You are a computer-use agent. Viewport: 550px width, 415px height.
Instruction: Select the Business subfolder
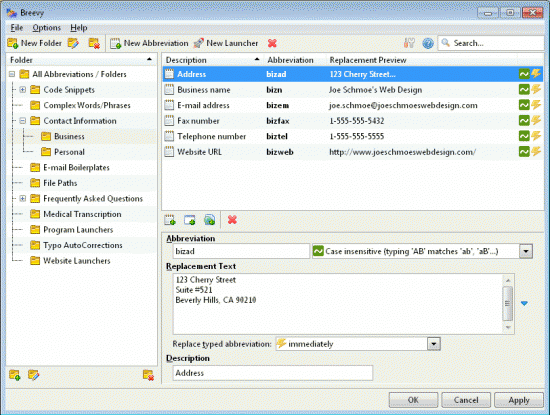pyautogui.click(x=69, y=136)
